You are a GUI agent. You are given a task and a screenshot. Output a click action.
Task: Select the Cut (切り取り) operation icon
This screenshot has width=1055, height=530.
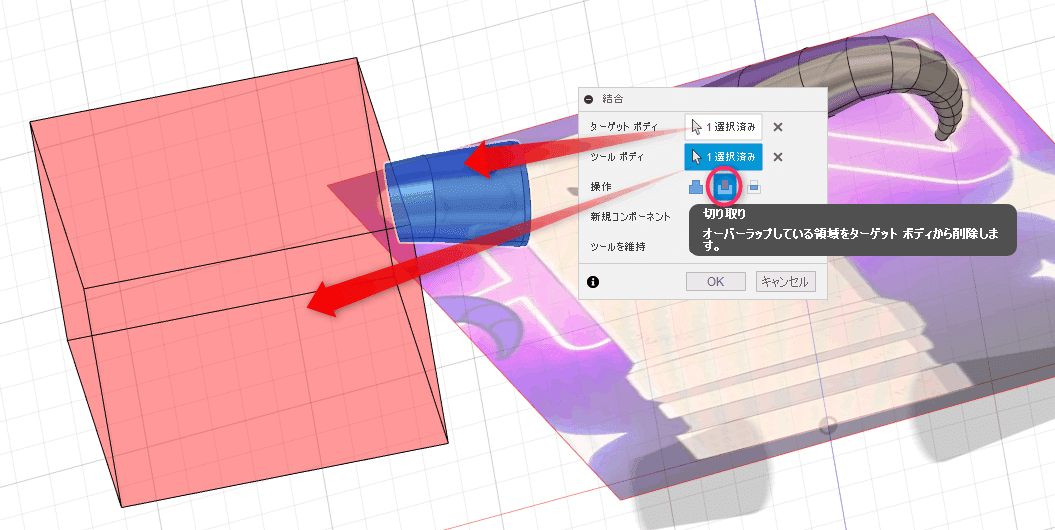point(724,187)
